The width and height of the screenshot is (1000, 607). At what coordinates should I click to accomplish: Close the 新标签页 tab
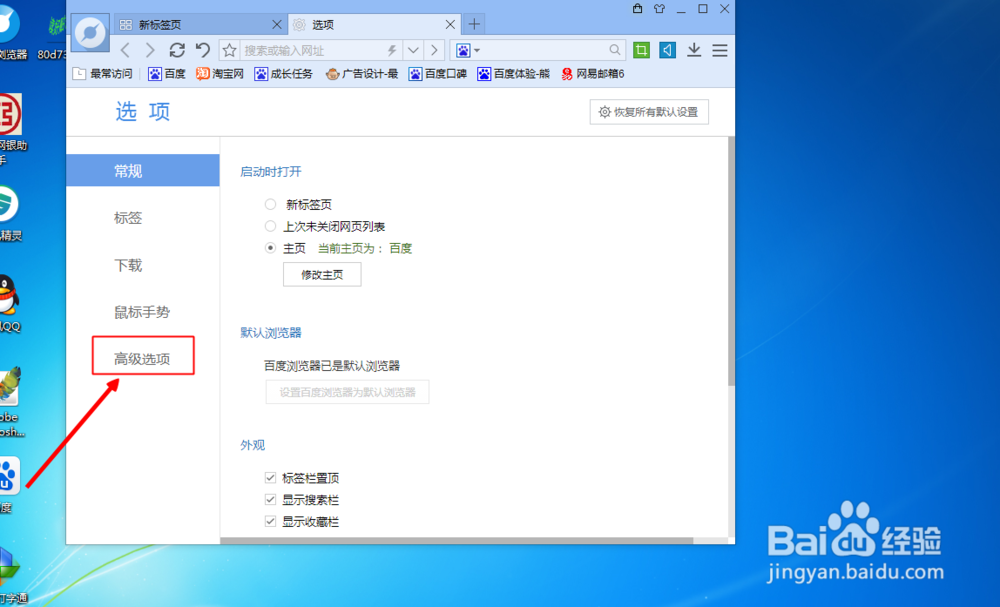(277, 24)
